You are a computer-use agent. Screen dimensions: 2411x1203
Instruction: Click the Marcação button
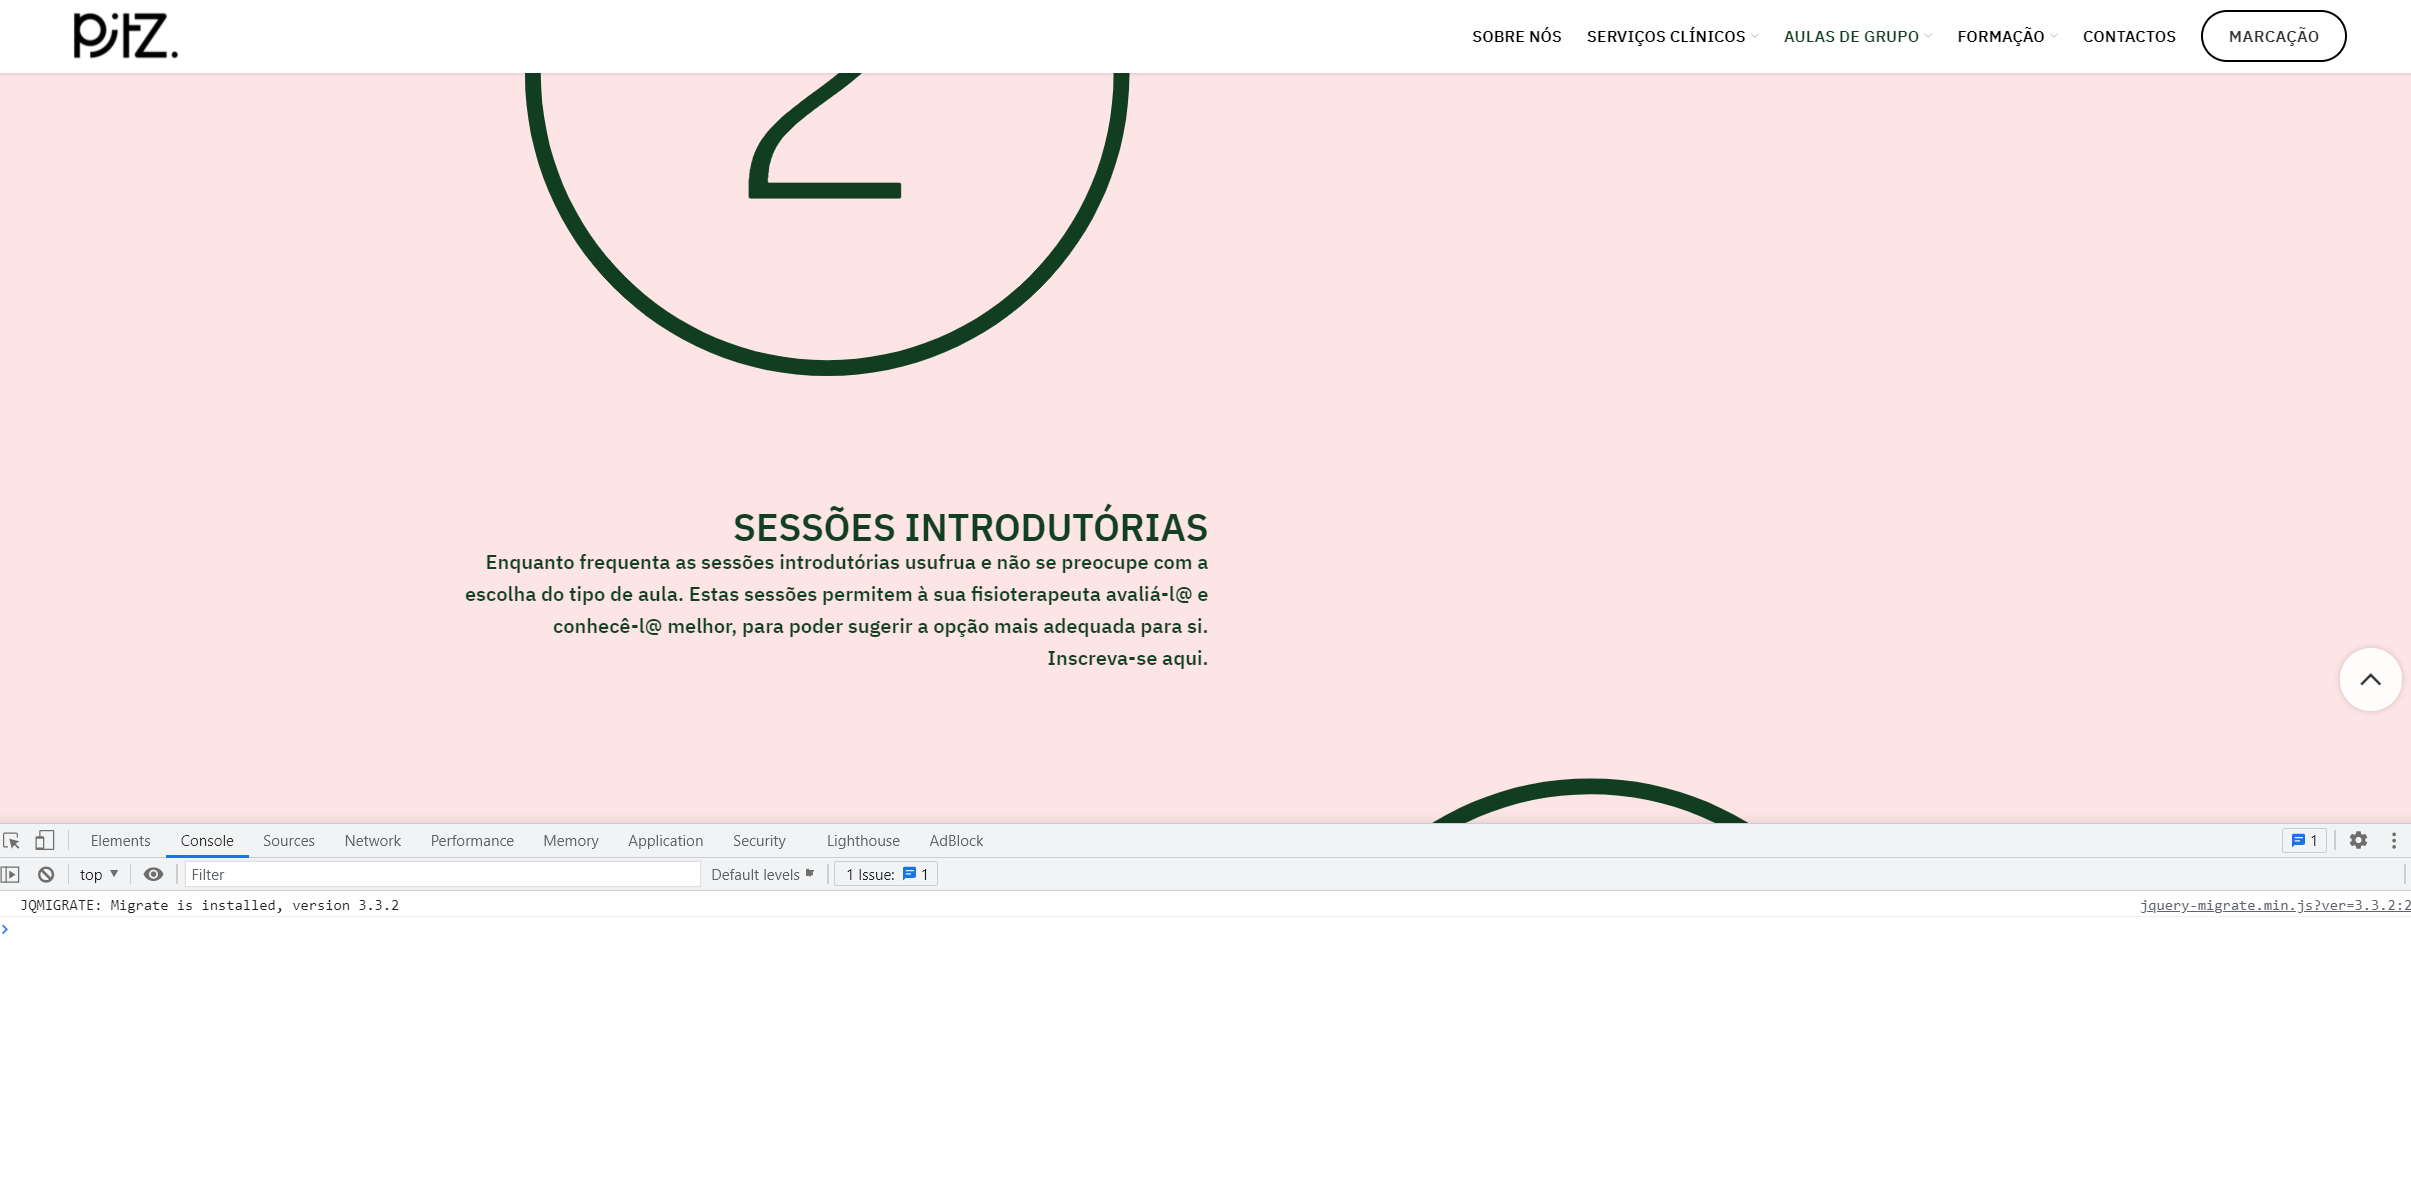(2273, 37)
